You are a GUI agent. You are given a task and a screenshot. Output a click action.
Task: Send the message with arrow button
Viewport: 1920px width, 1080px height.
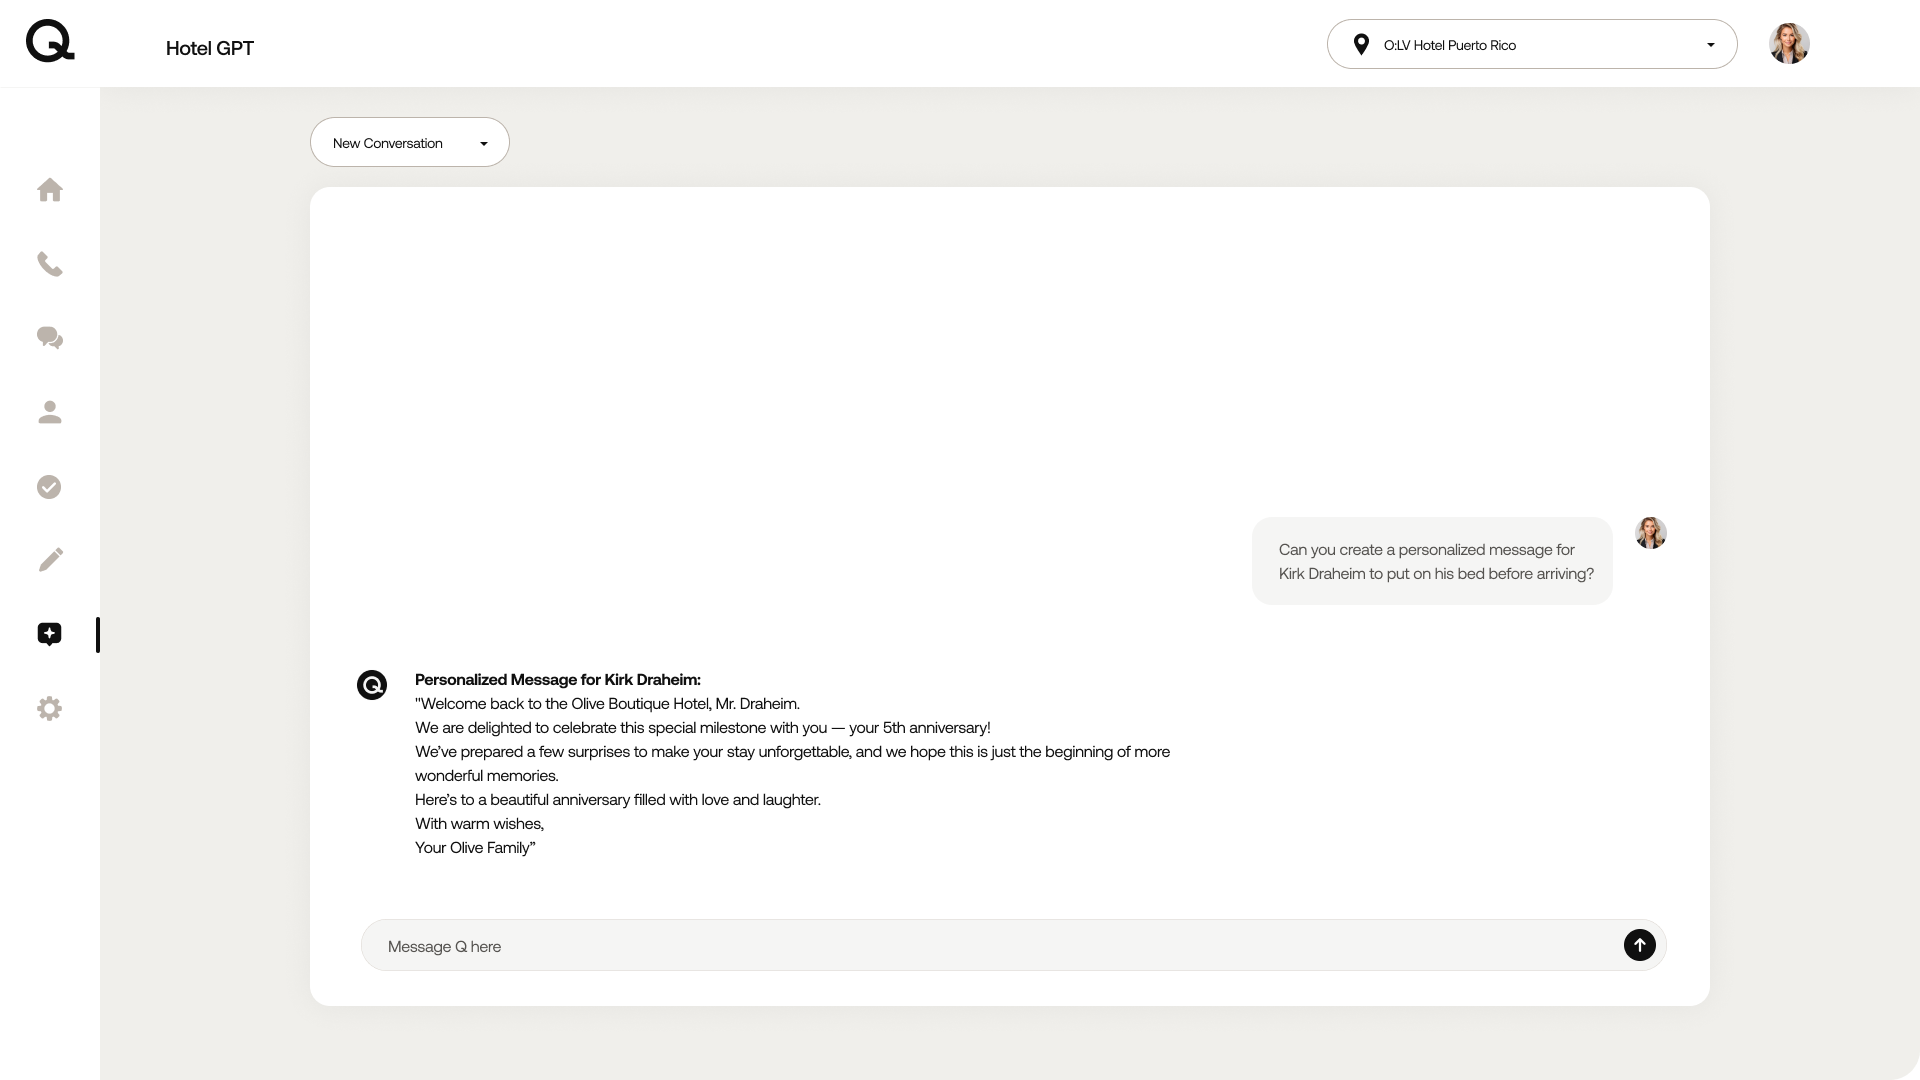click(x=1639, y=945)
